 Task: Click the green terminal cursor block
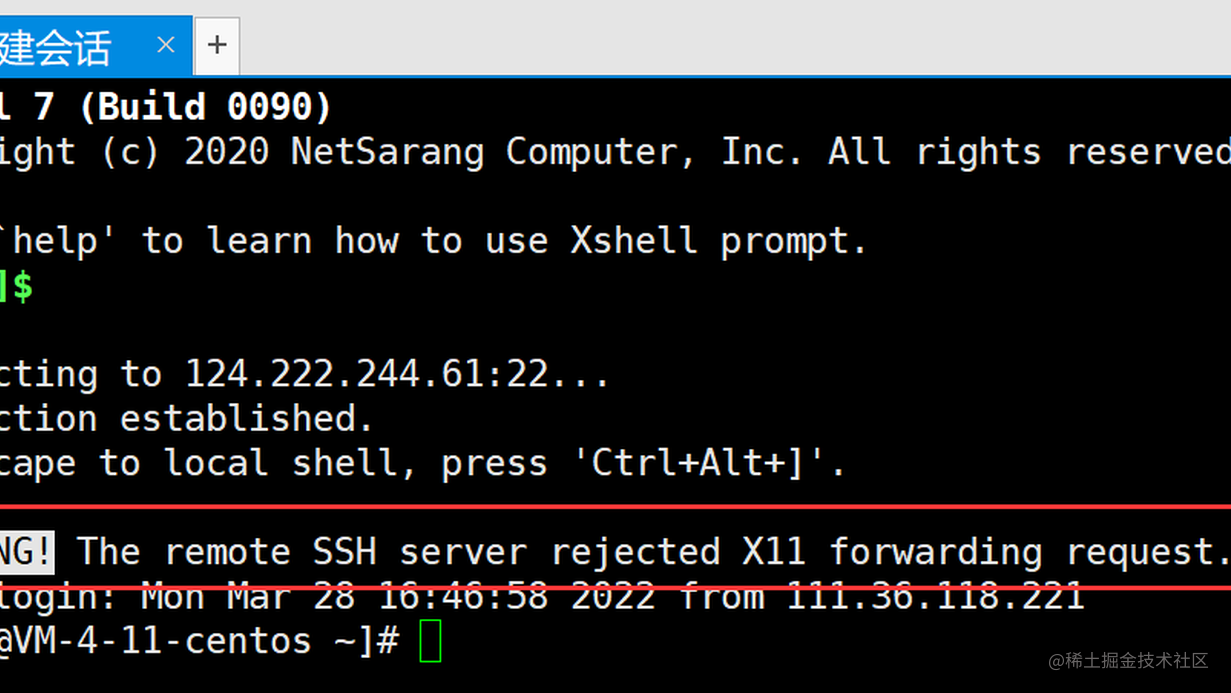coord(431,641)
